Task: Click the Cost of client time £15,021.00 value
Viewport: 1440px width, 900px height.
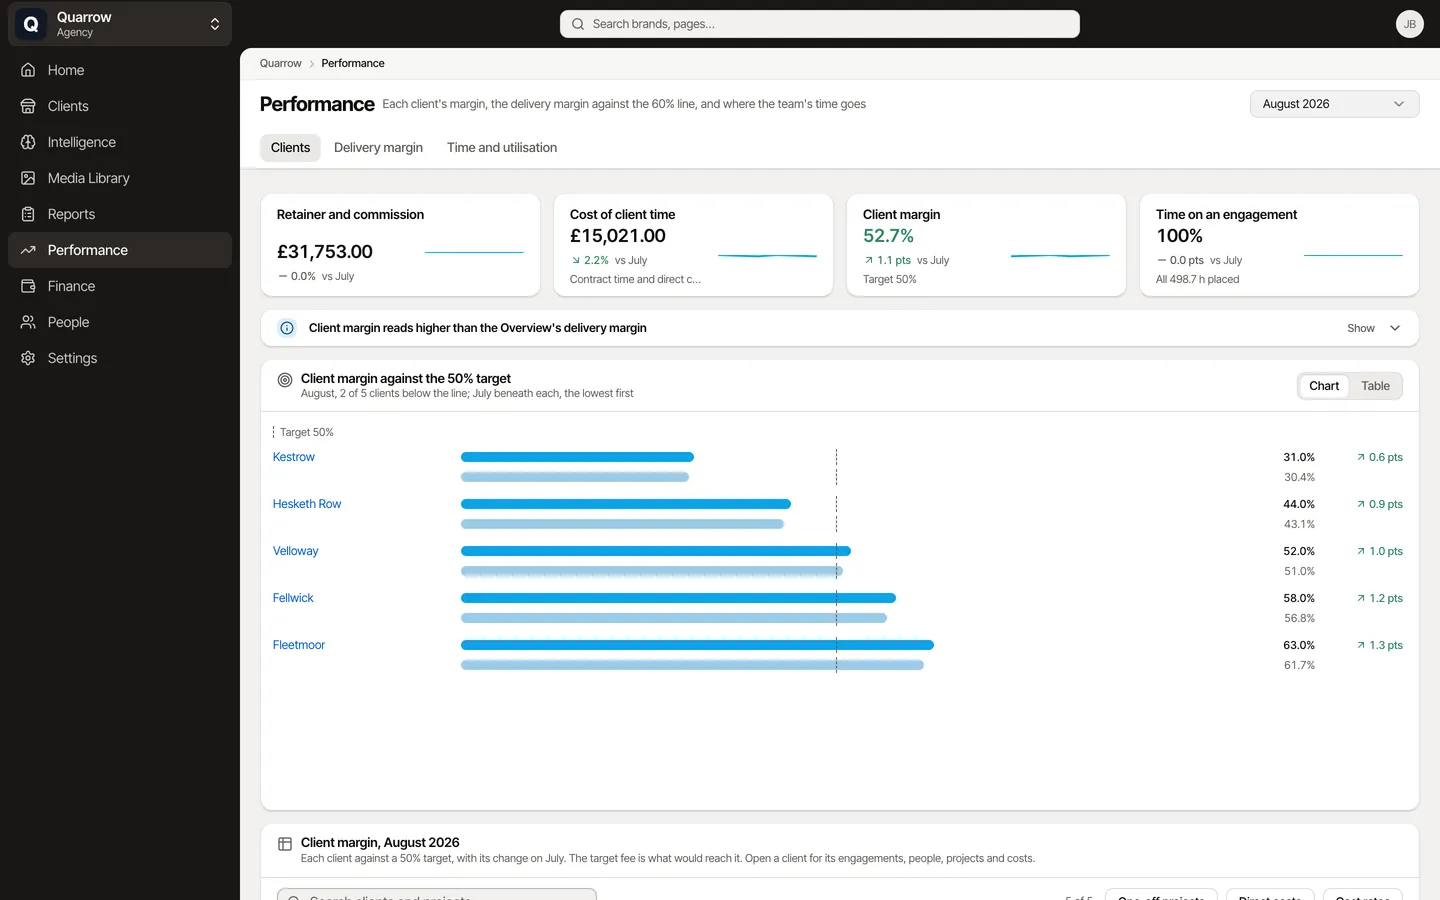Action: [x=618, y=236]
